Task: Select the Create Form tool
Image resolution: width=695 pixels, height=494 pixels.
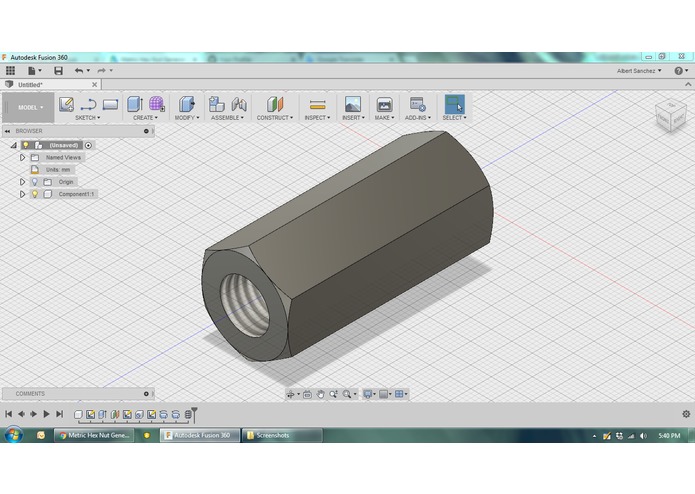Action: (x=156, y=104)
